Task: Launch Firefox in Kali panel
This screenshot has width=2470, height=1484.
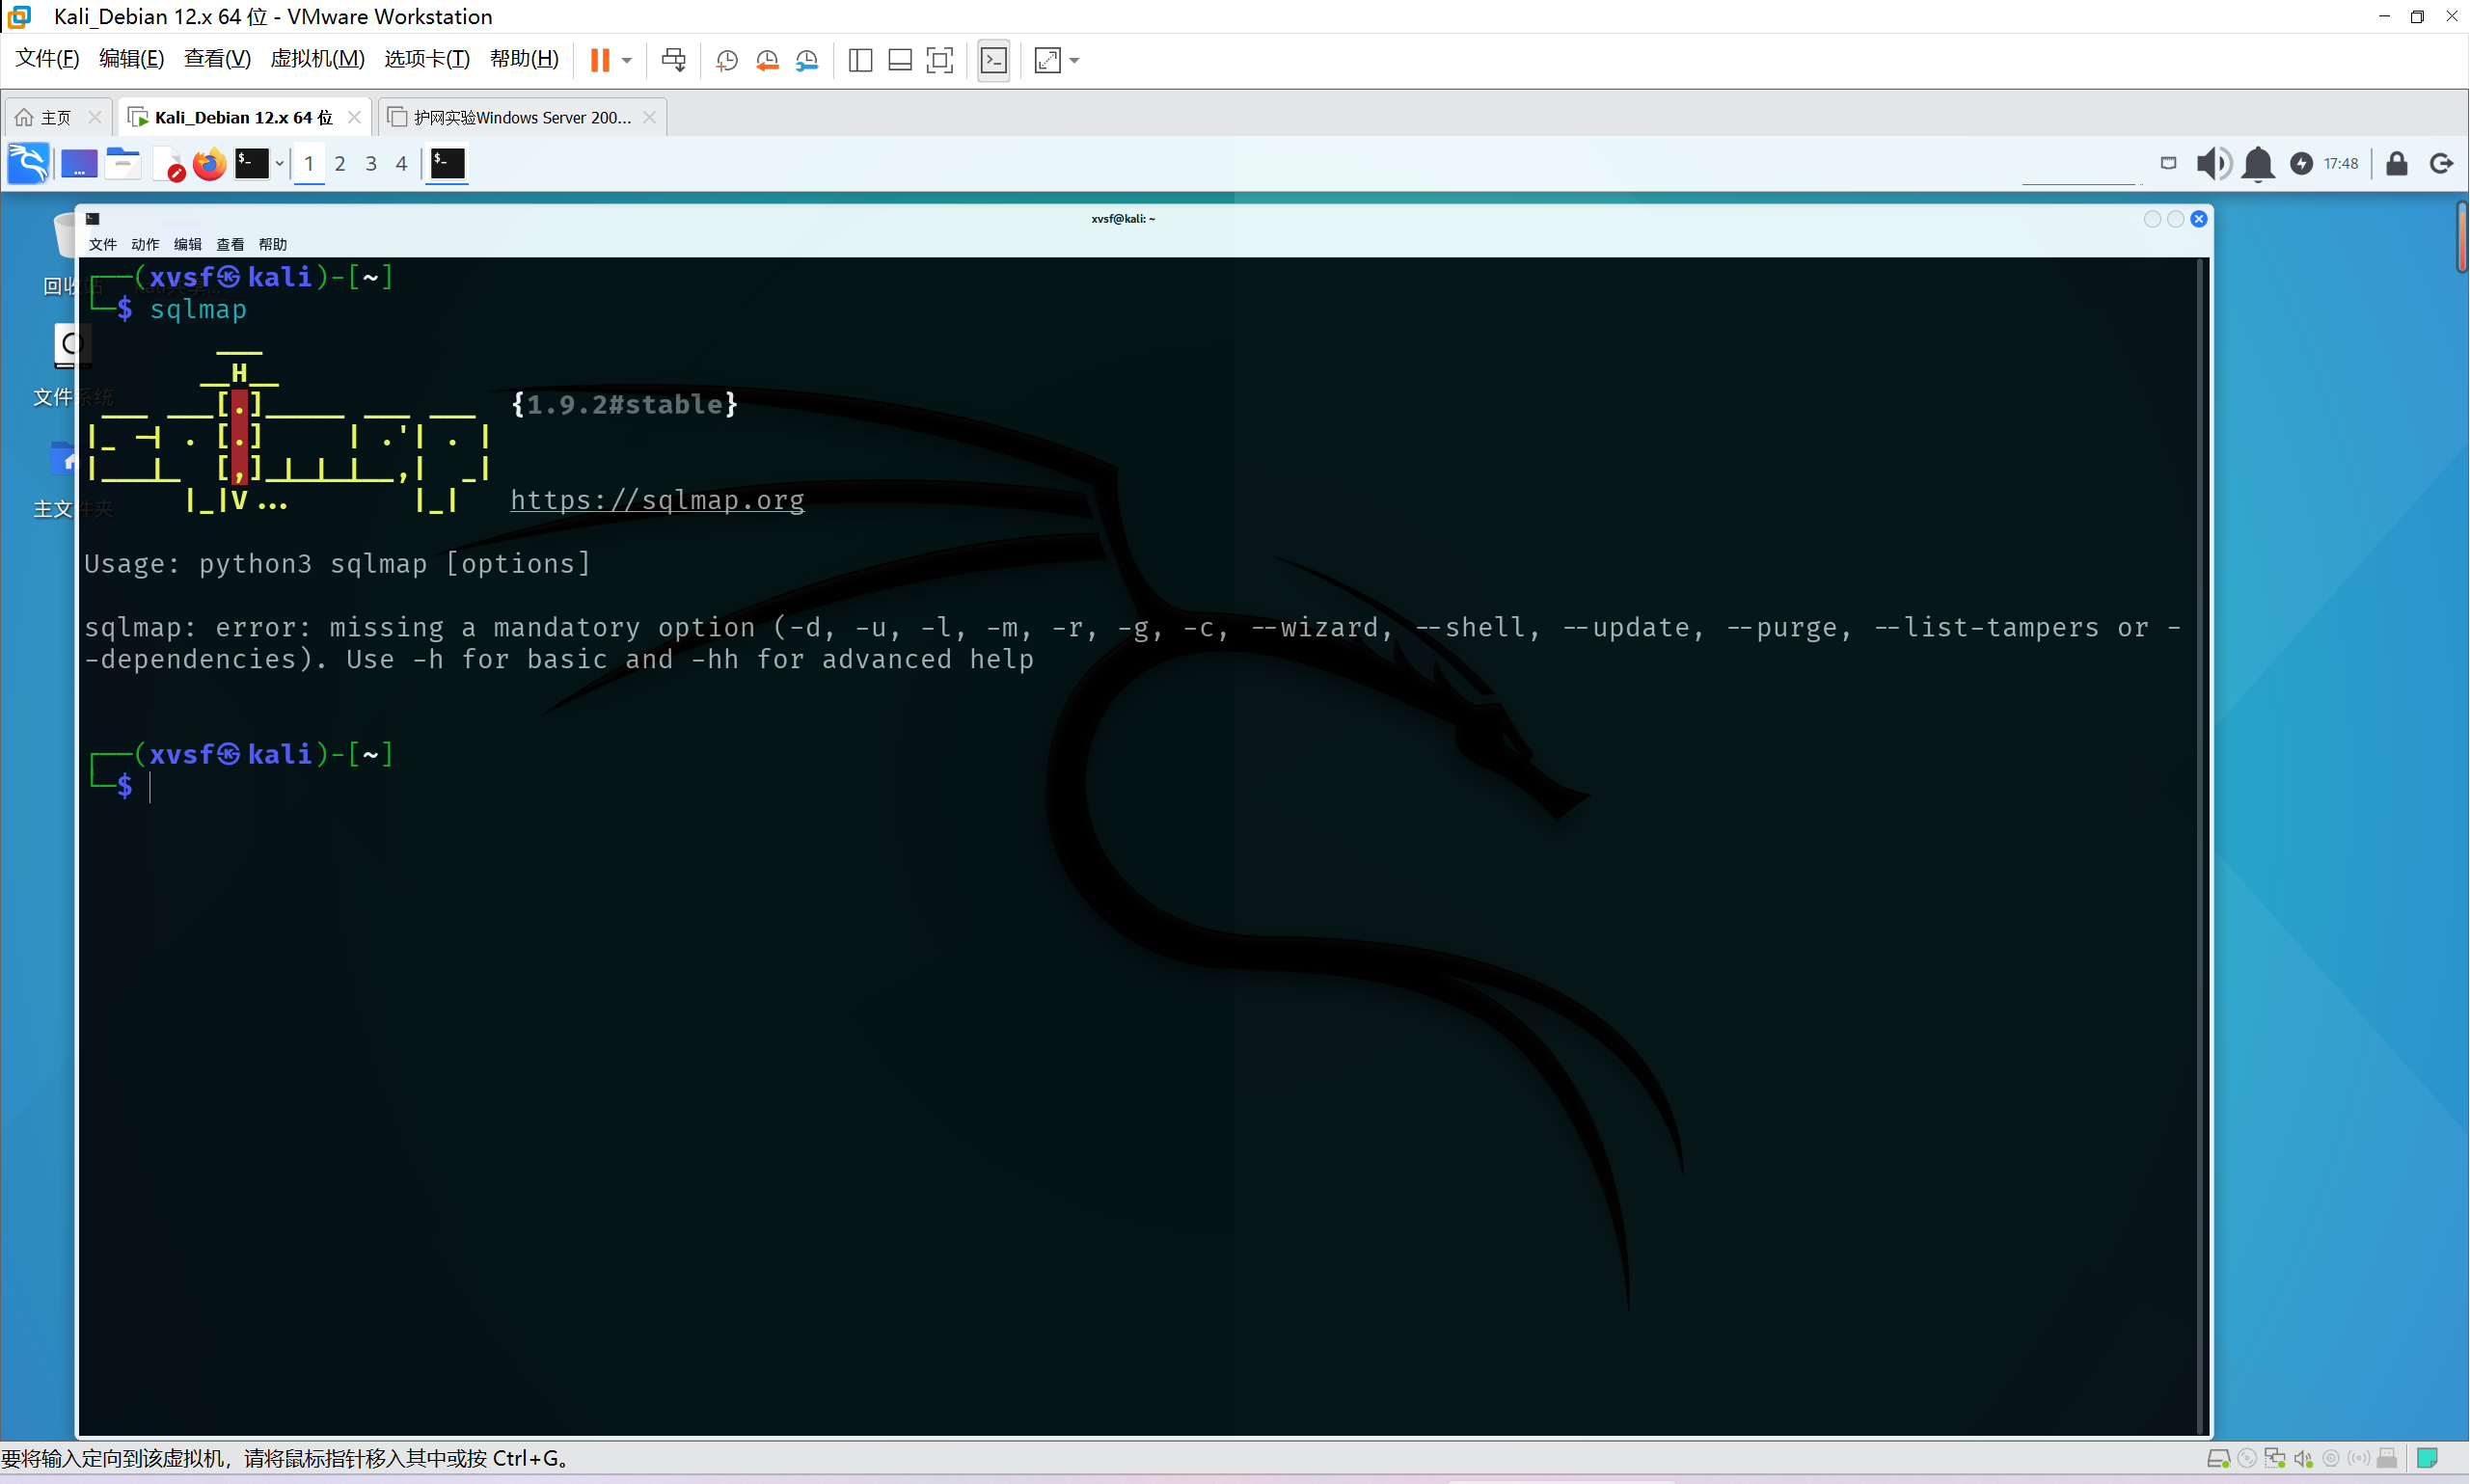Action: [x=209, y=163]
